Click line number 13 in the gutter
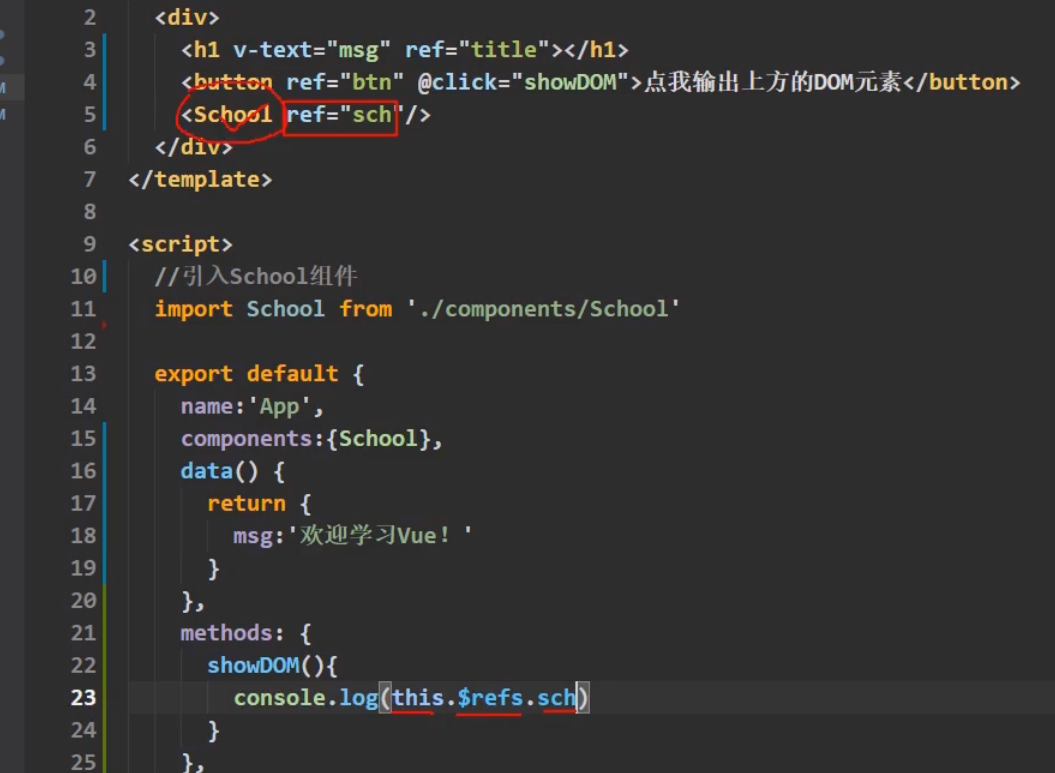This screenshot has height=773, width=1055. 83,373
